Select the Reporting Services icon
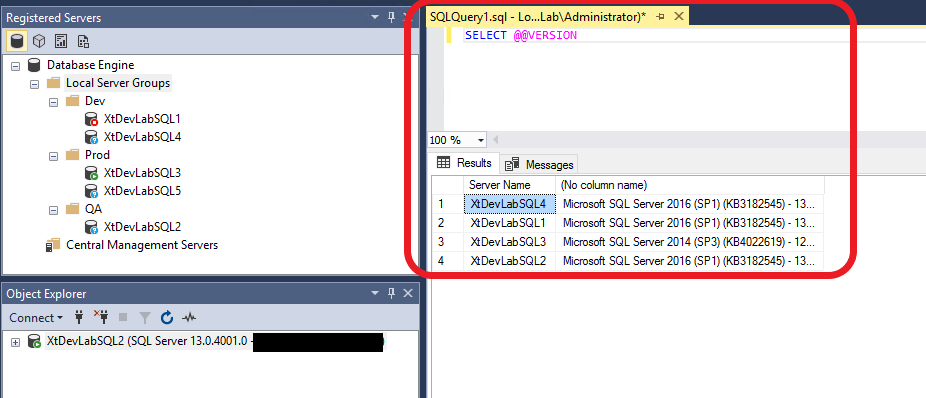Viewport: 926px width, 398px height. click(61, 41)
